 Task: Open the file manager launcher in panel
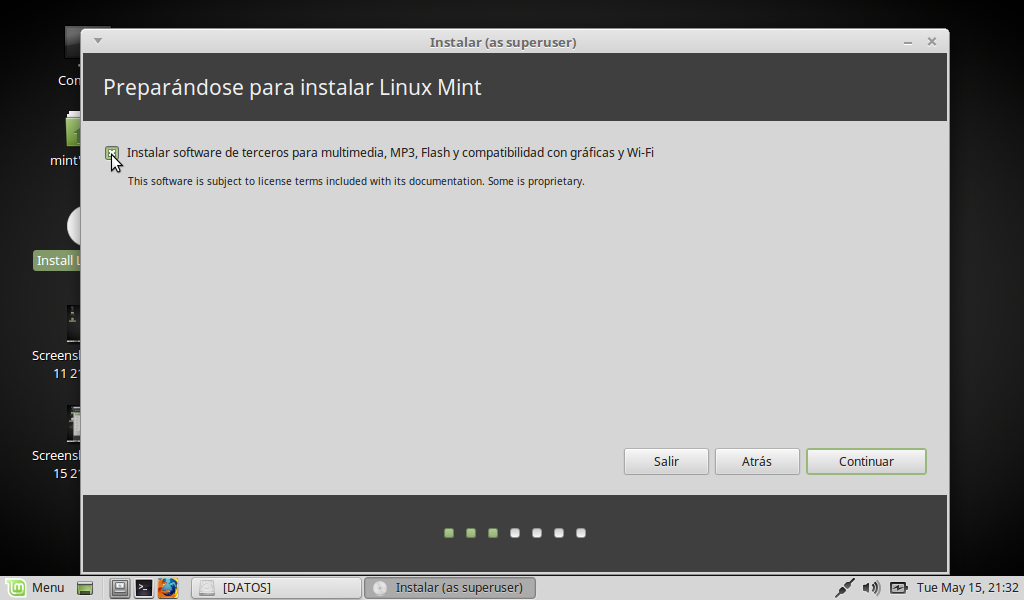(x=119, y=588)
